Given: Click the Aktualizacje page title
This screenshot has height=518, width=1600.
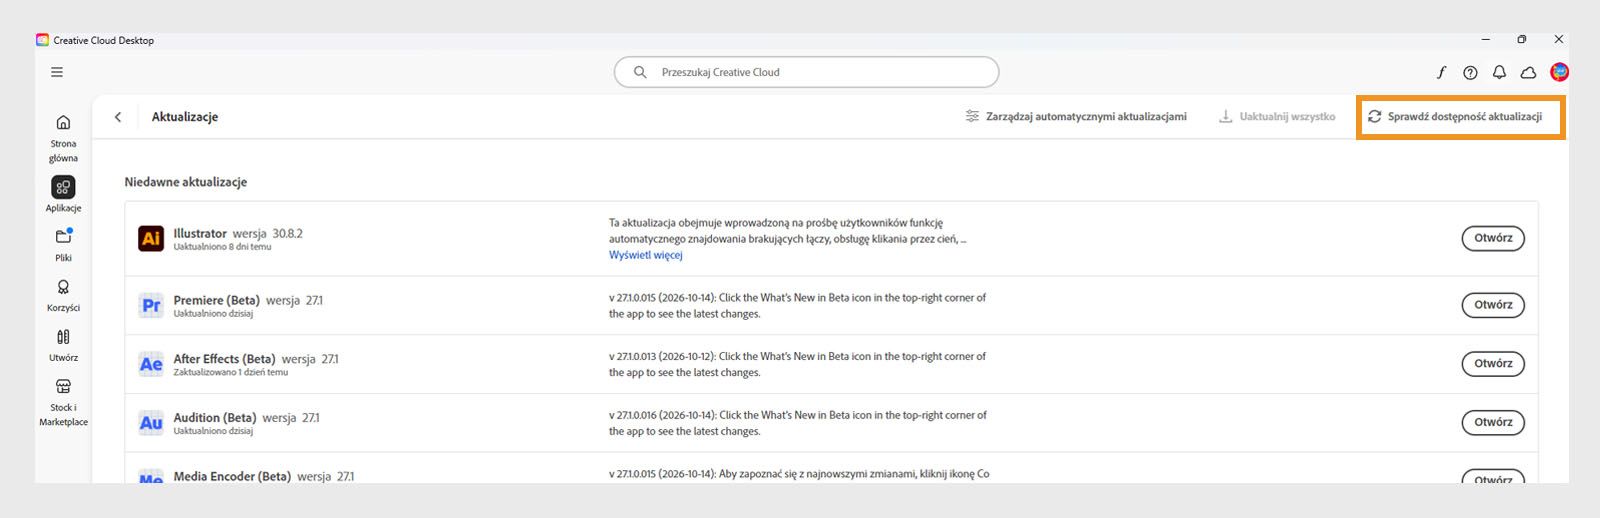Looking at the screenshot, I should tap(185, 117).
